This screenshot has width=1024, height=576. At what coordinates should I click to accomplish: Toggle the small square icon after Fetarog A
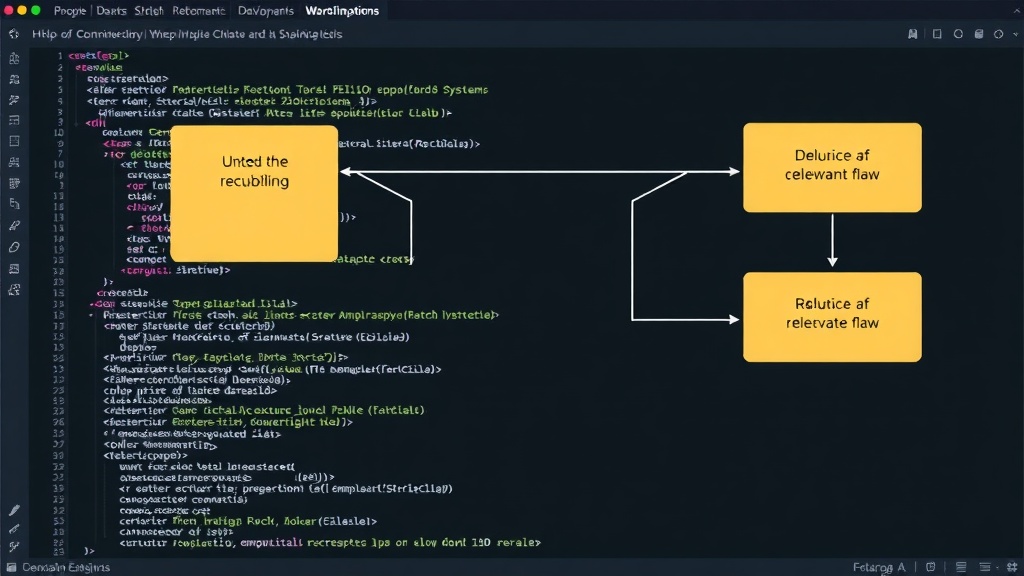click(931, 567)
